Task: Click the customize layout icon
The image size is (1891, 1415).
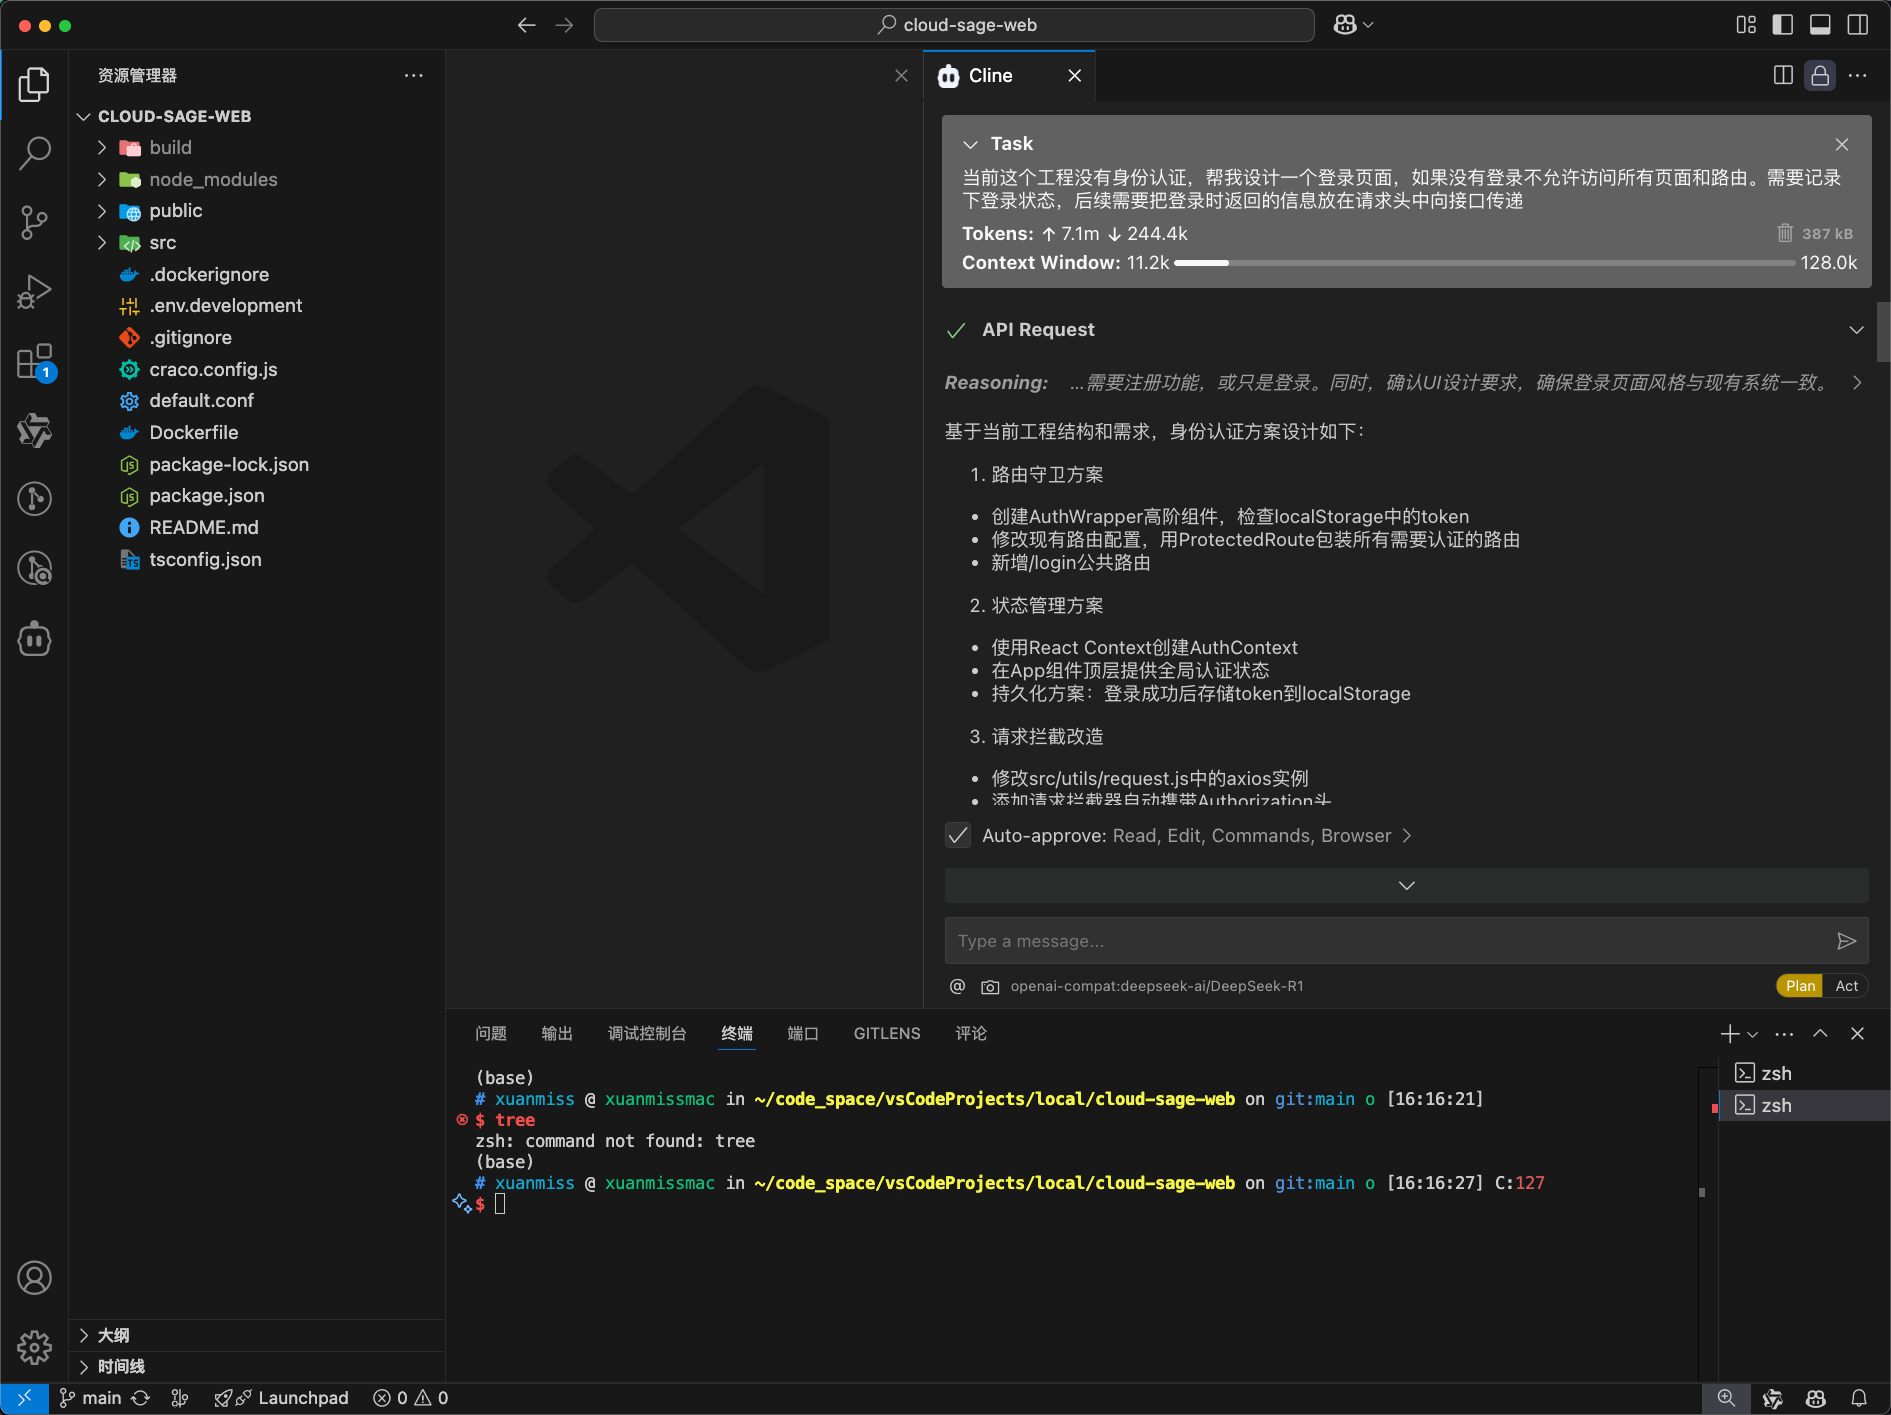Action: pyautogui.click(x=1746, y=25)
